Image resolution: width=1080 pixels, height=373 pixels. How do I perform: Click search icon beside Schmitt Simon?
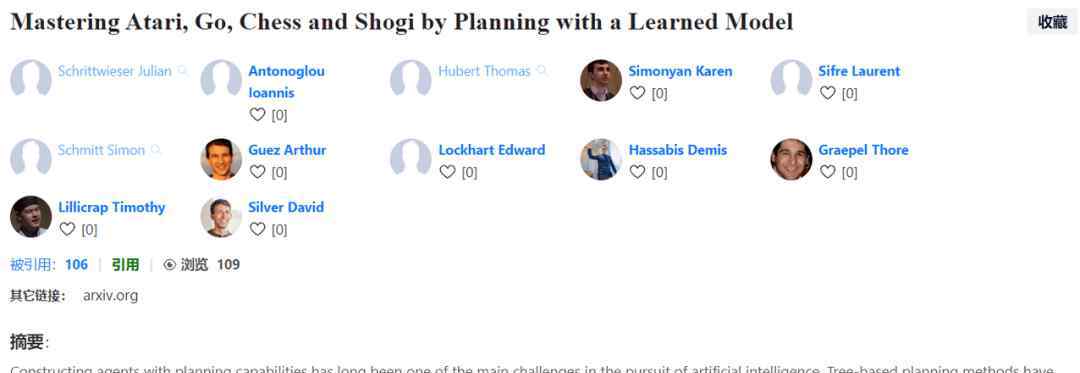[156, 149]
